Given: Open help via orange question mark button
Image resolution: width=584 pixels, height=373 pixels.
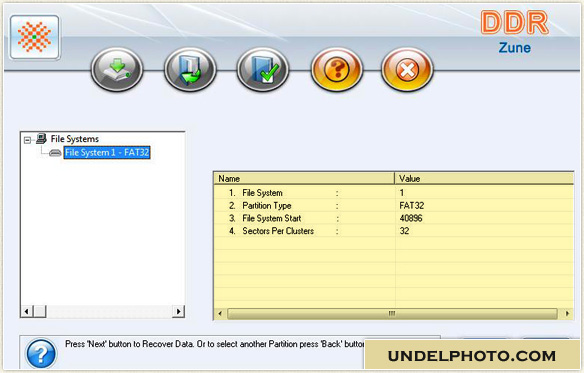Looking at the screenshot, I should 336,69.
